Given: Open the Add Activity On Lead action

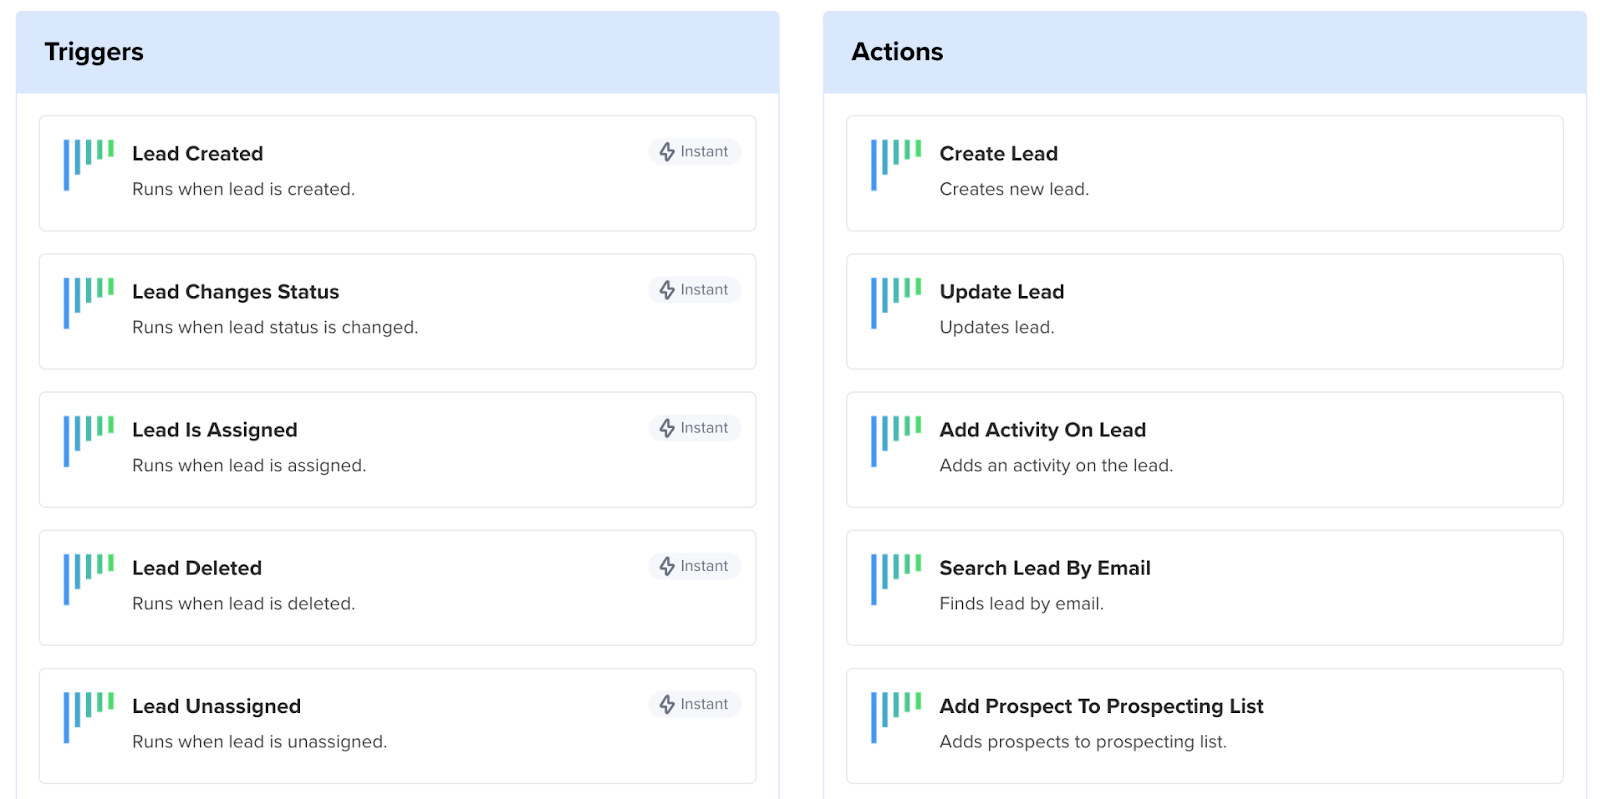Looking at the screenshot, I should 1042,430.
